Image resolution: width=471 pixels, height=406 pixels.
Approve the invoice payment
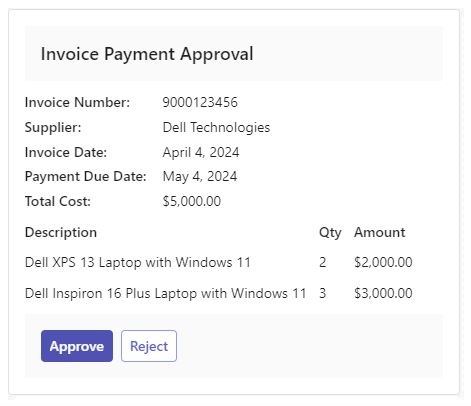(77, 346)
